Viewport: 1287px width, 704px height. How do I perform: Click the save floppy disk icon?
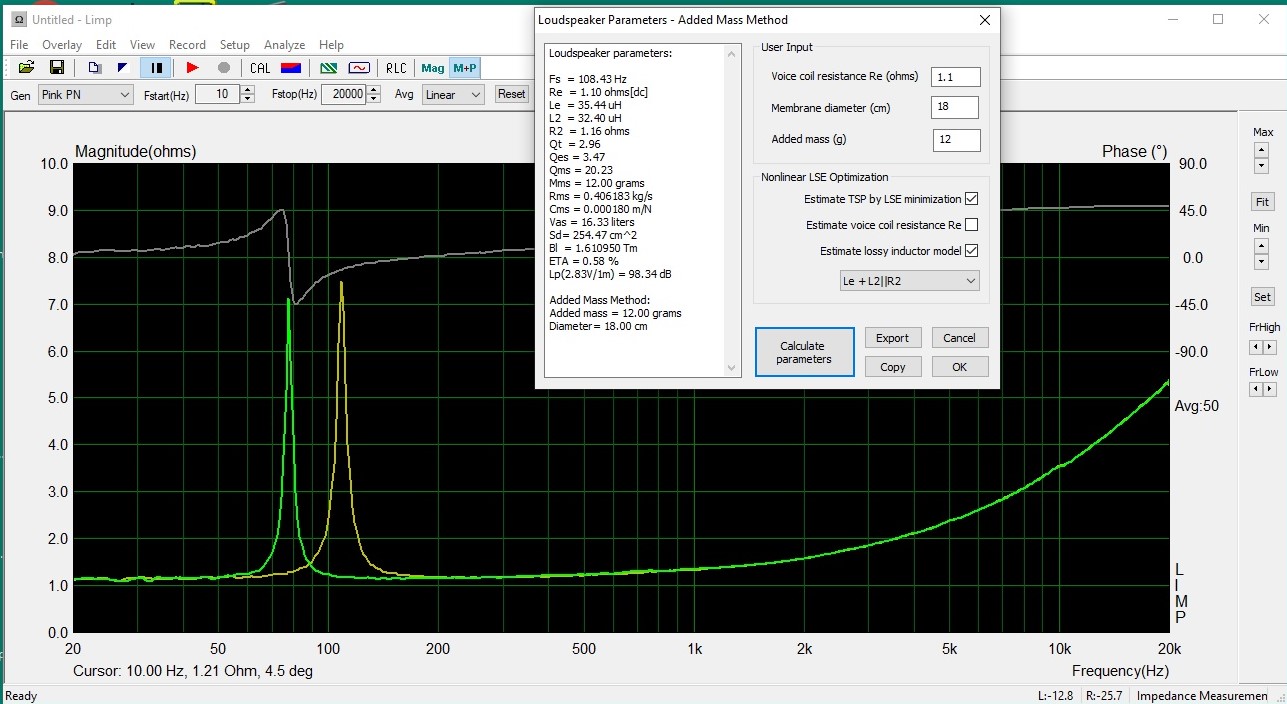click(57, 68)
